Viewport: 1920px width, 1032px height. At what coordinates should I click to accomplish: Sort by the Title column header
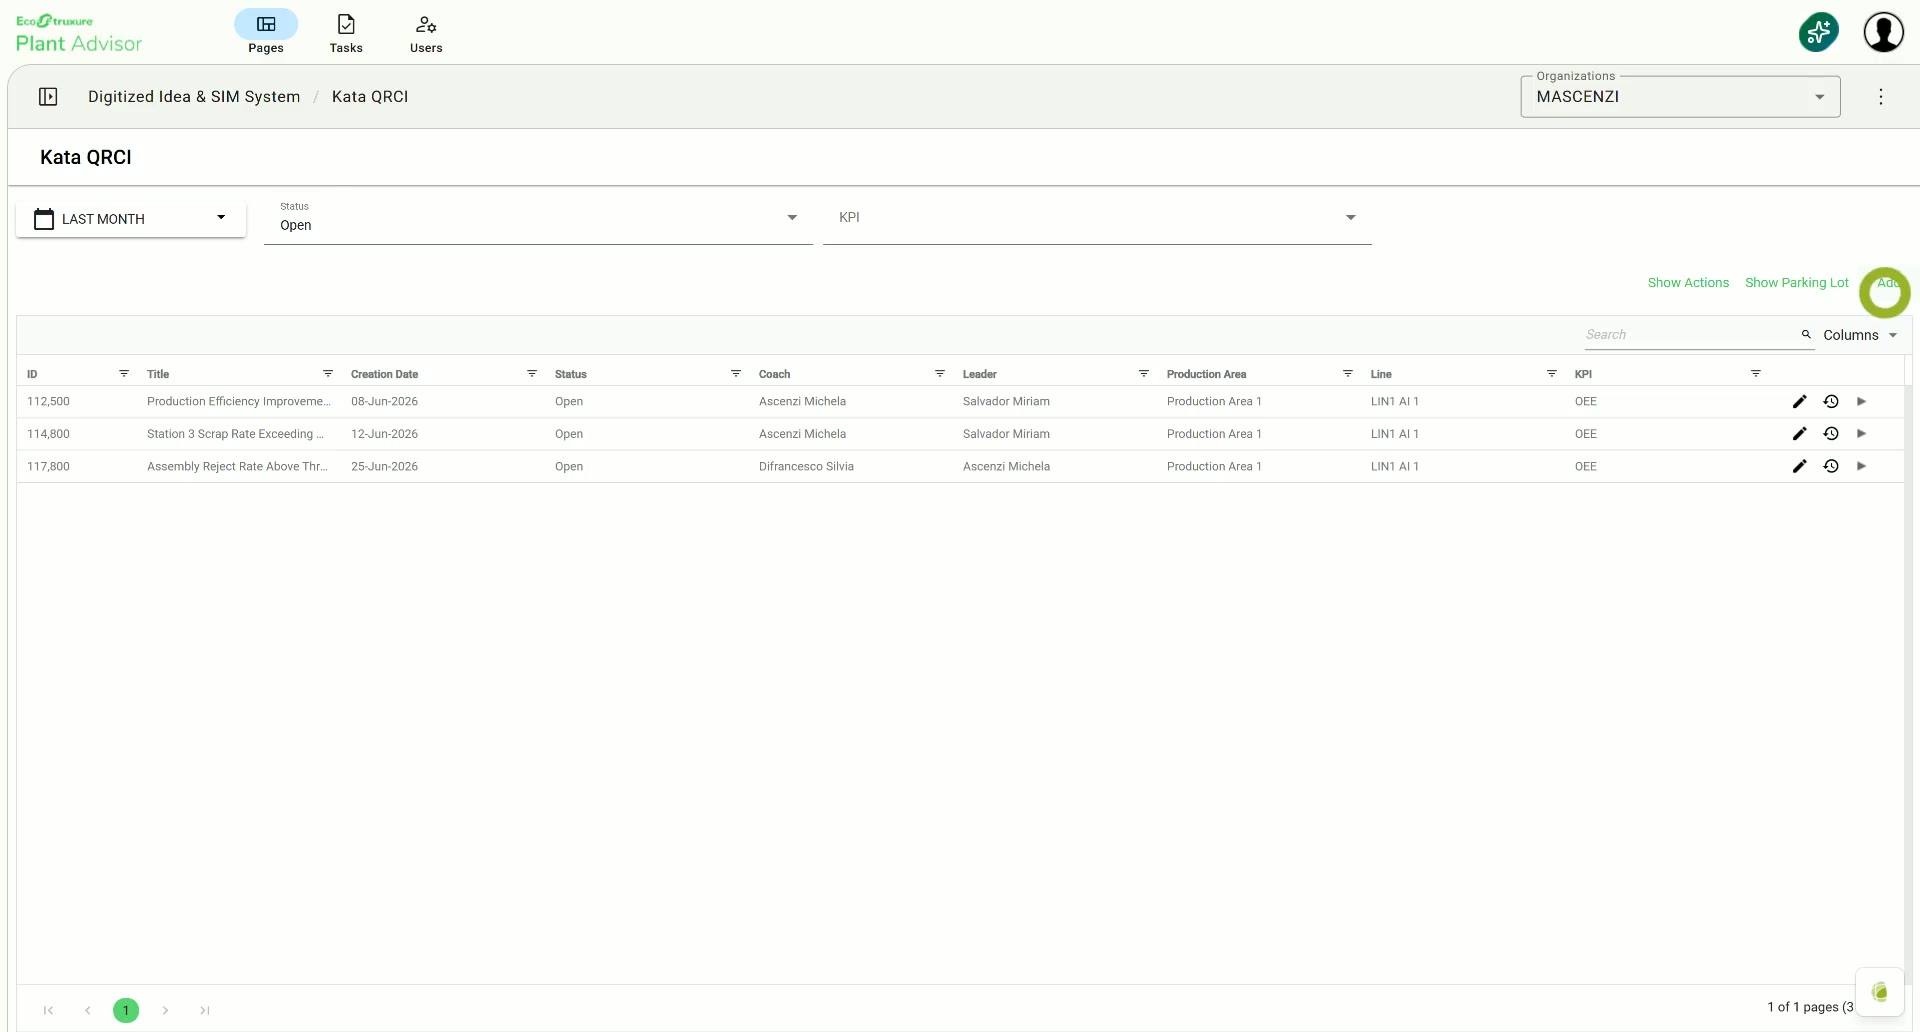tap(158, 374)
